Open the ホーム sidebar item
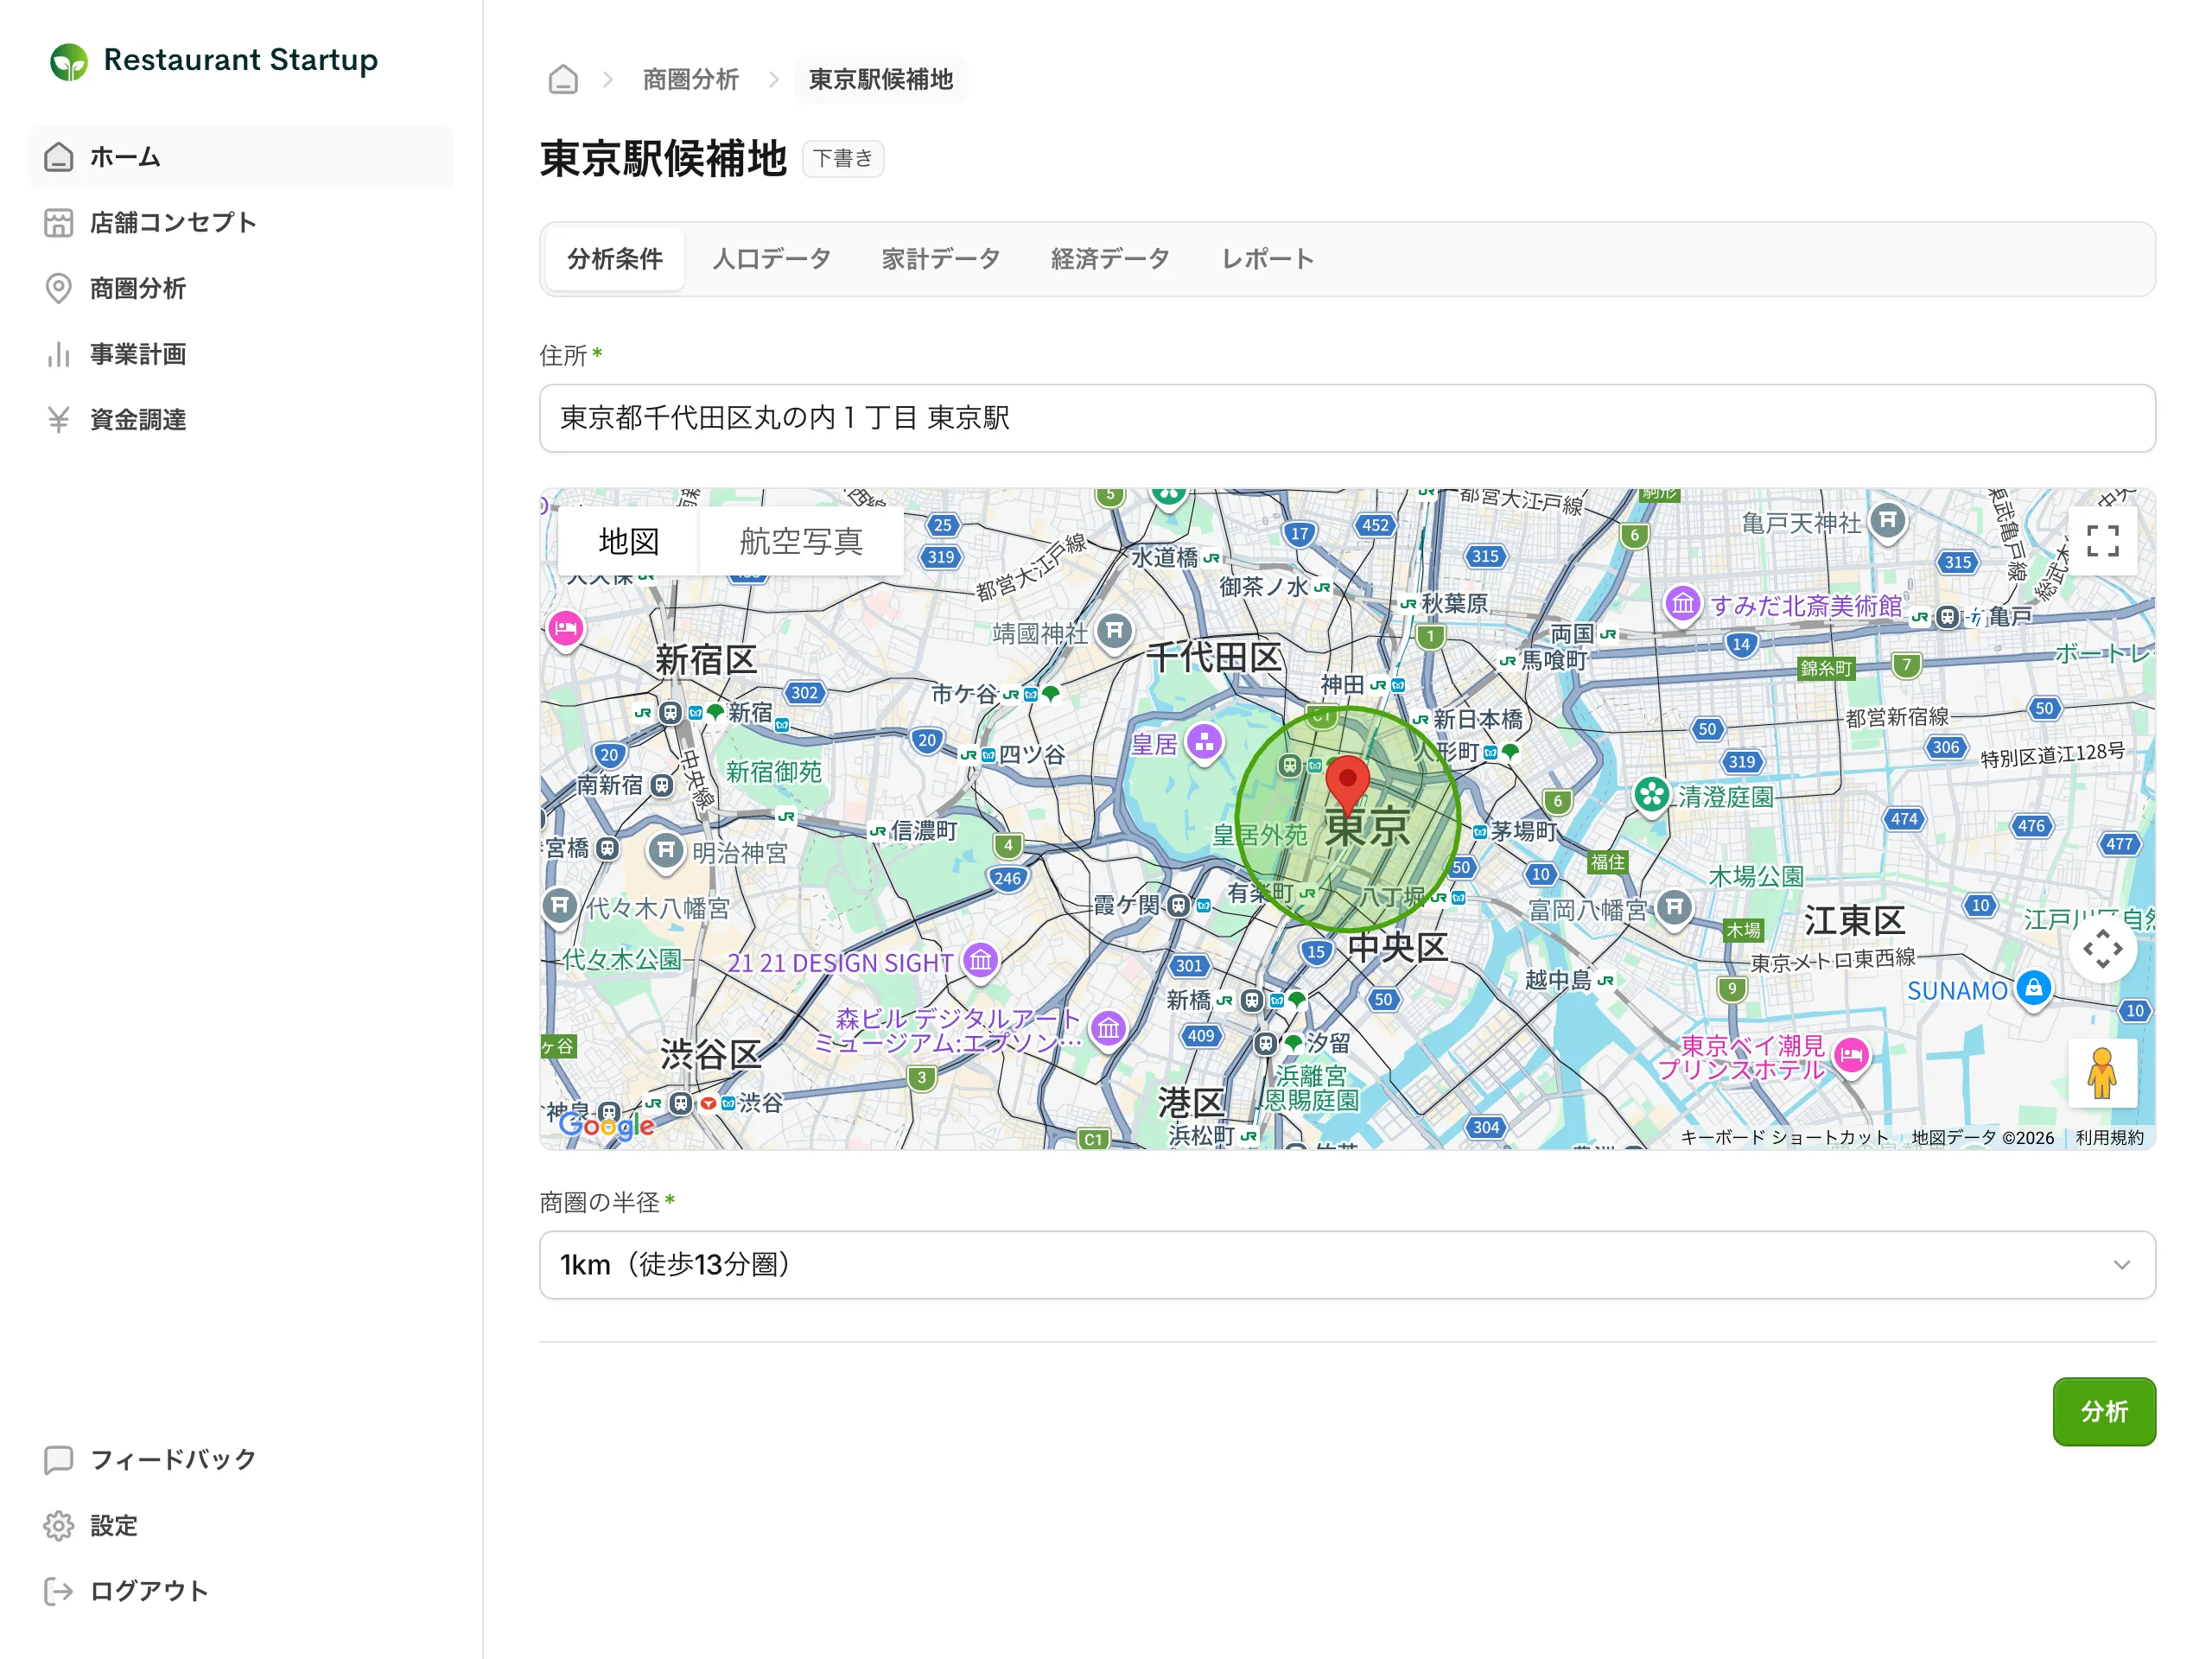Viewport: 2212px width, 1659px height. coord(241,157)
